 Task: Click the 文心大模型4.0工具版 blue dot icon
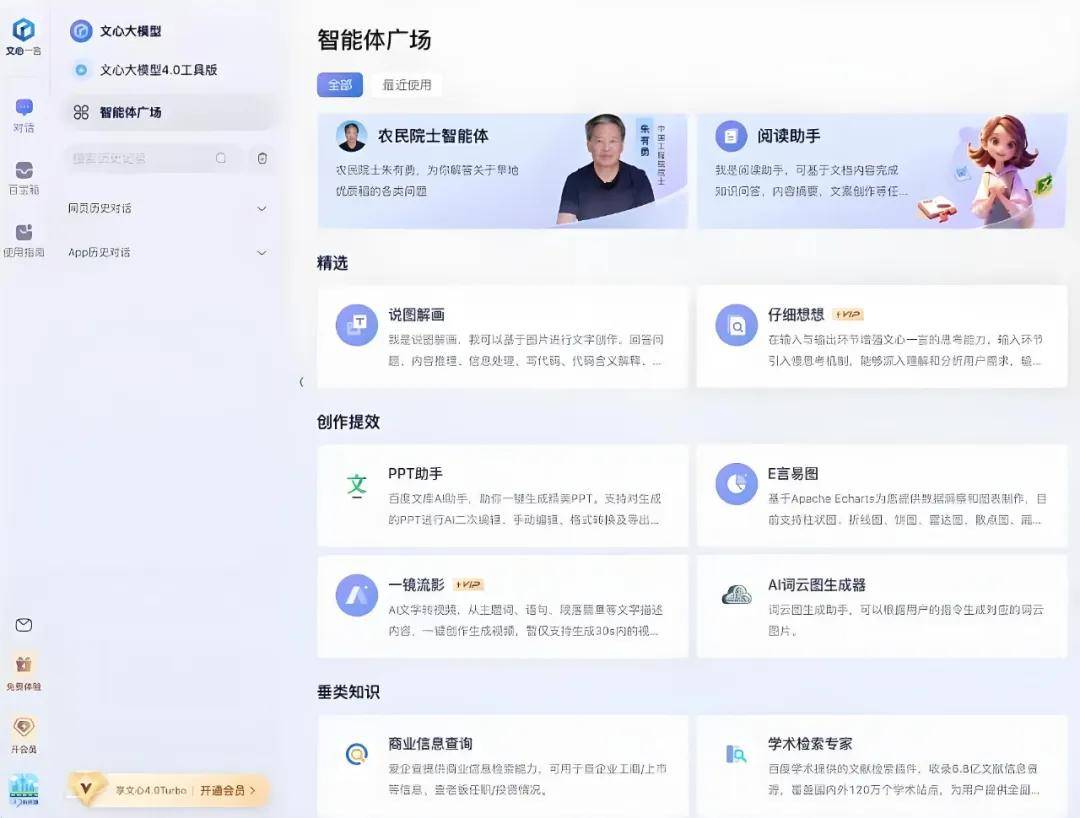point(81,70)
